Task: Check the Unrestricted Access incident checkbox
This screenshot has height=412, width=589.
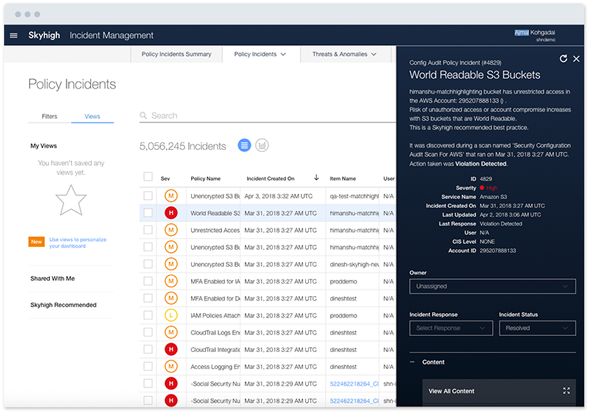Action: 148,230
